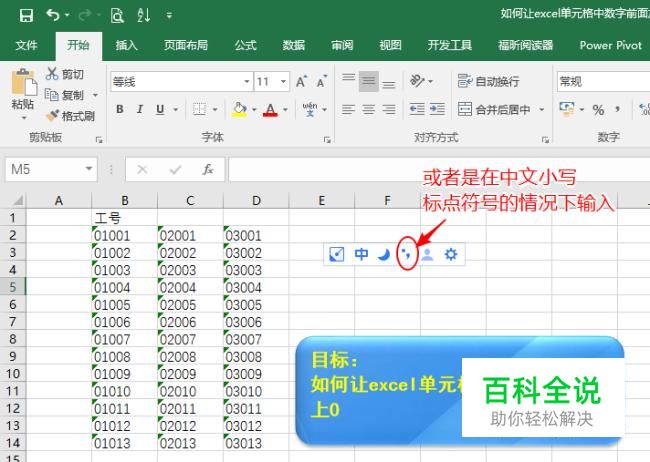Toggle Align Left

[x=348, y=109]
